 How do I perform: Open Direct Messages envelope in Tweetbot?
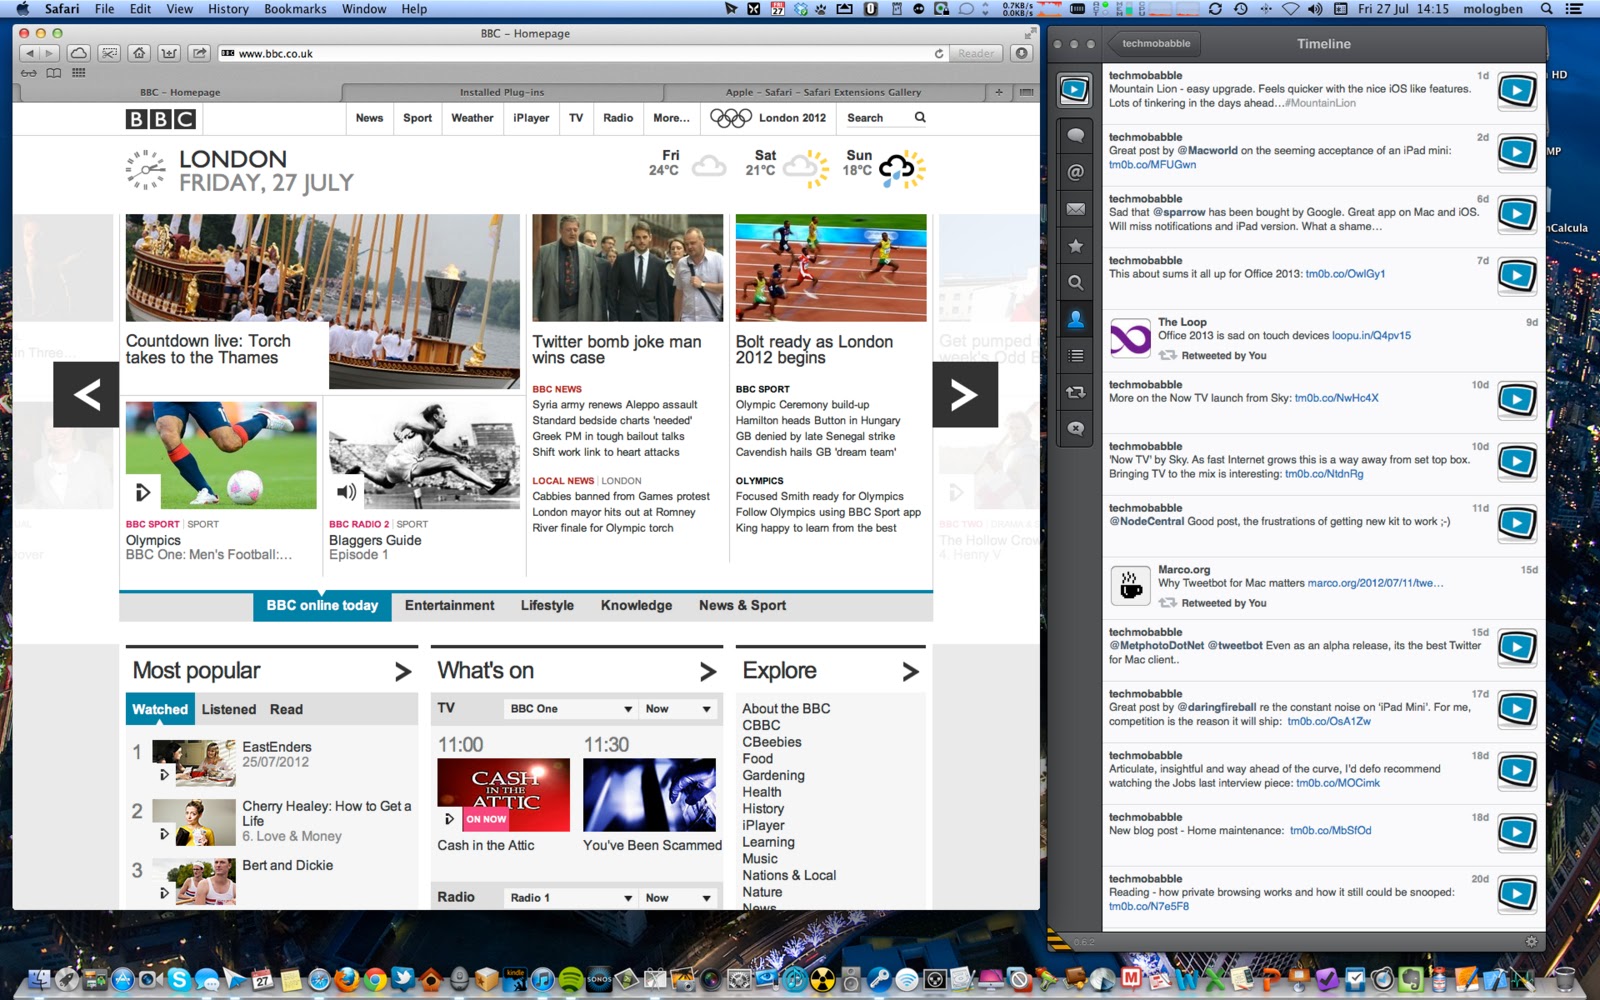coord(1076,209)
